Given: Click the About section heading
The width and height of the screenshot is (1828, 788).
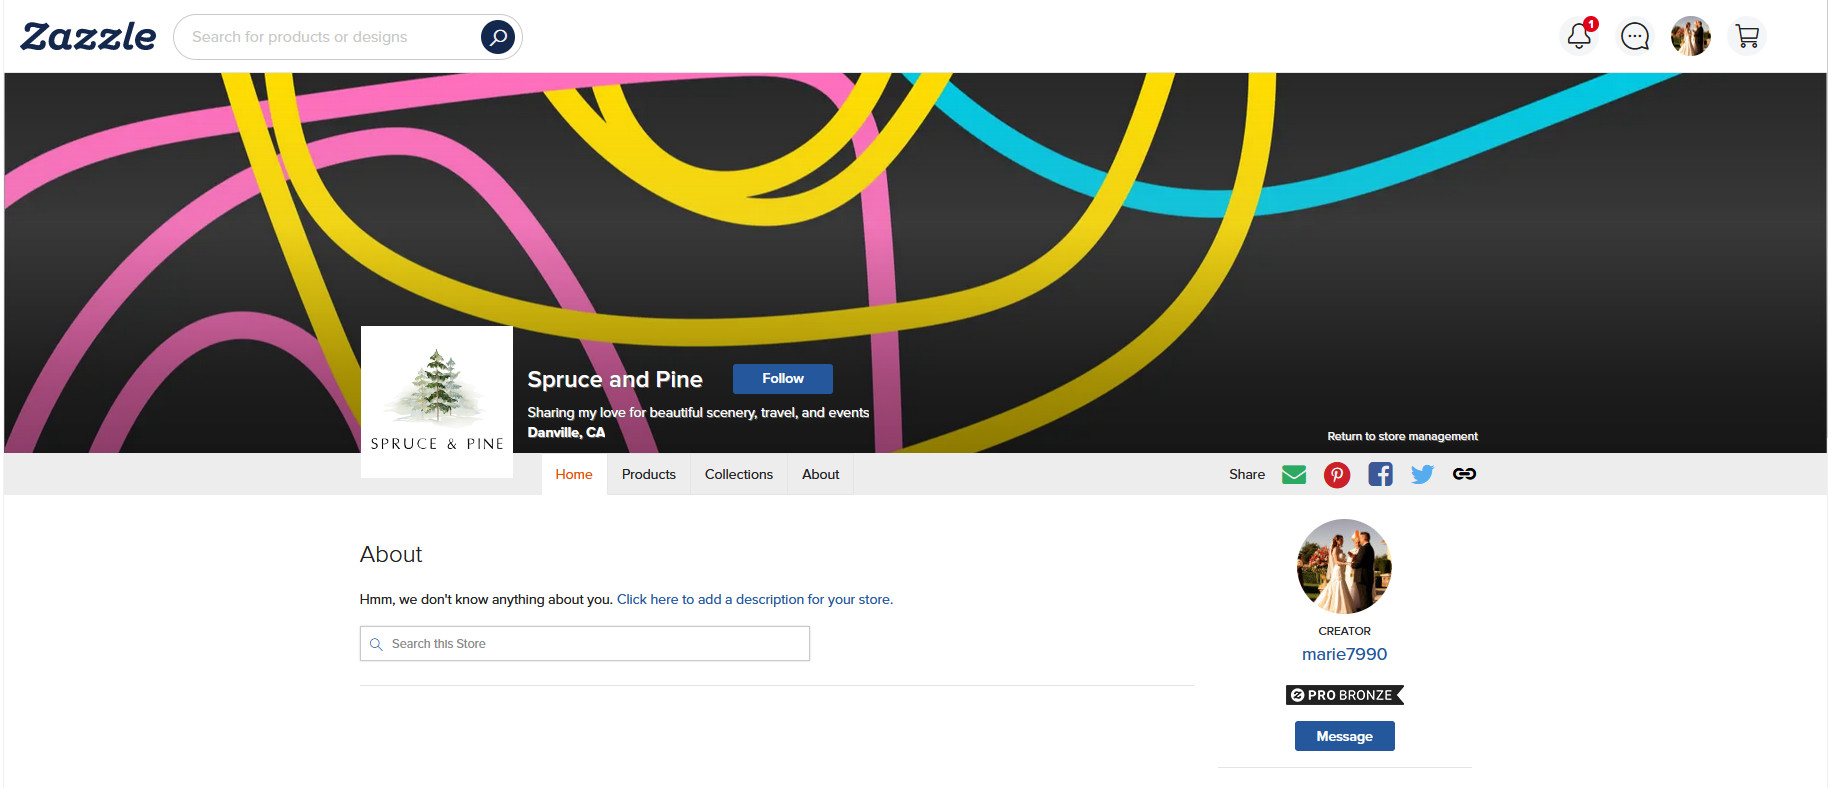Looking at the screenshot, I should 391,554.
